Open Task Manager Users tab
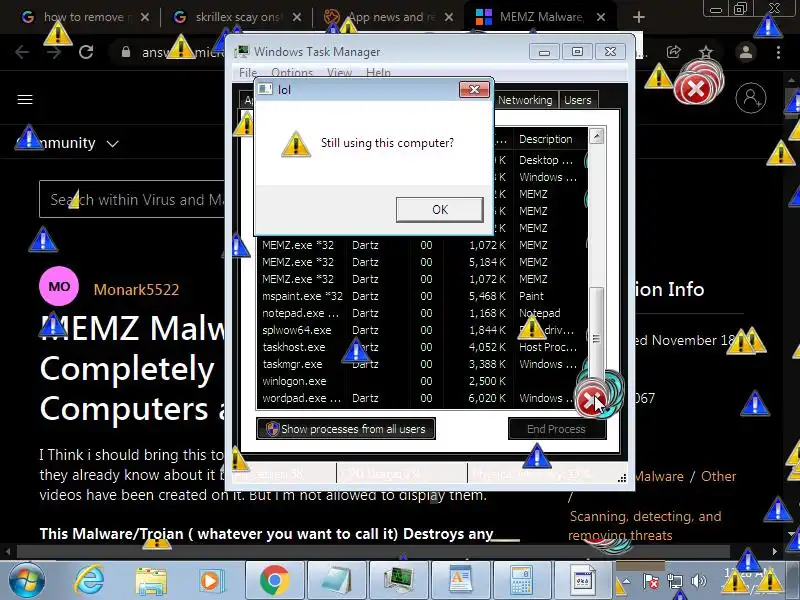This screenshot has width=800, height=600. (x=578, y=100)
